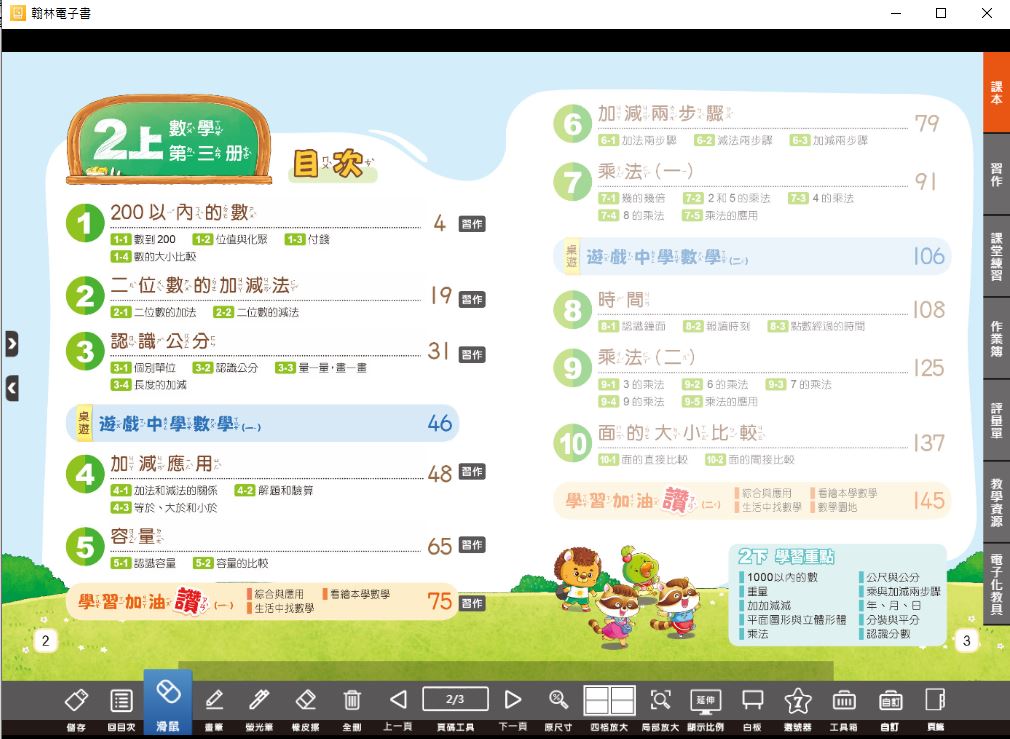Select the 橡皮擦 eraser tool
Screen dimensions: 1010x739
coord(305,700)
